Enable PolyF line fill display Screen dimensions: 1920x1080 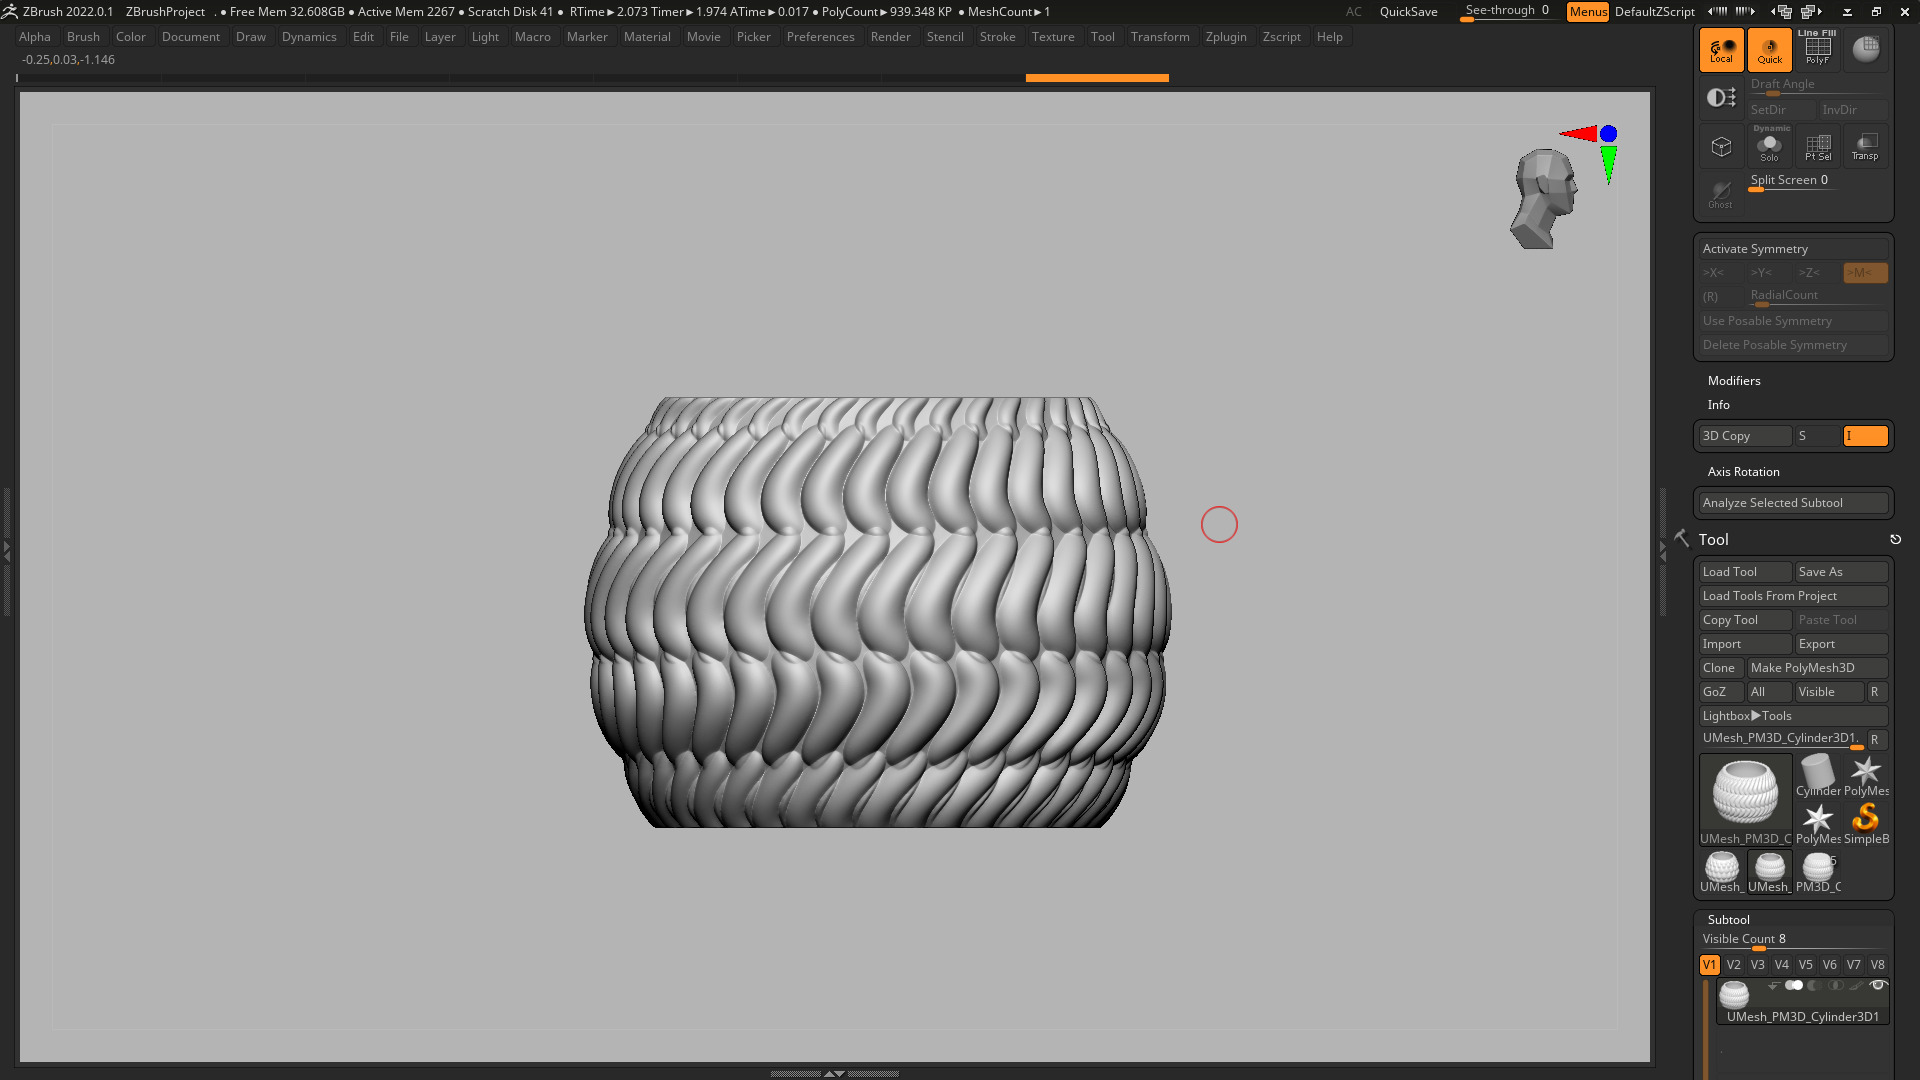(x=1817, y=50)
